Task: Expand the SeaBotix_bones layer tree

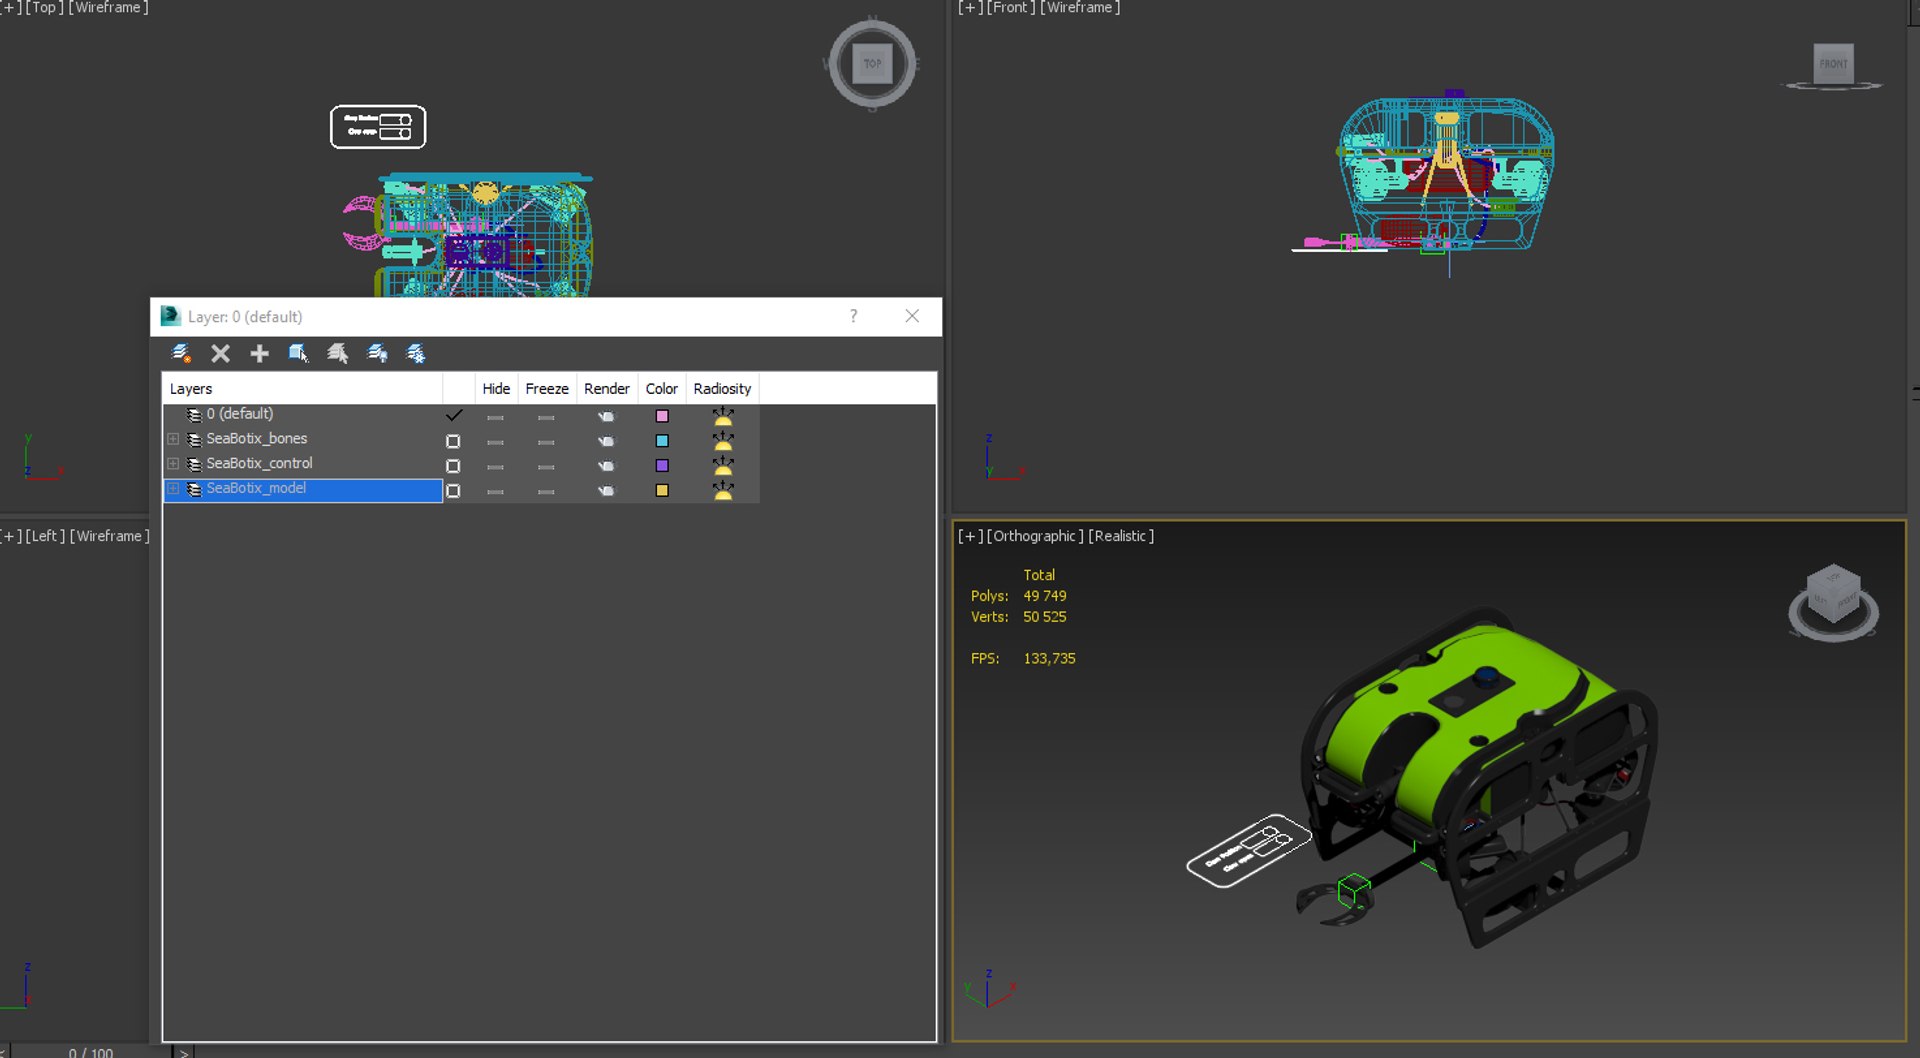Action: (x=173, y=439)
